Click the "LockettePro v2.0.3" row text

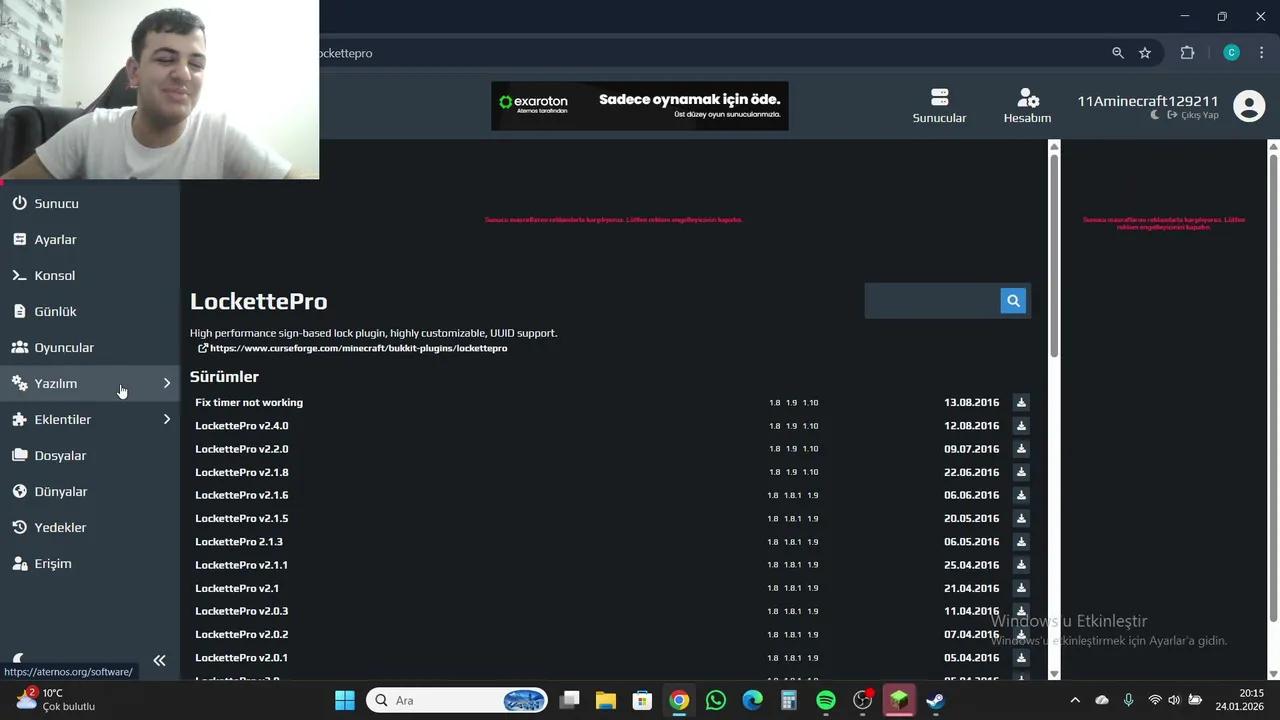click(x=242, y=611)
